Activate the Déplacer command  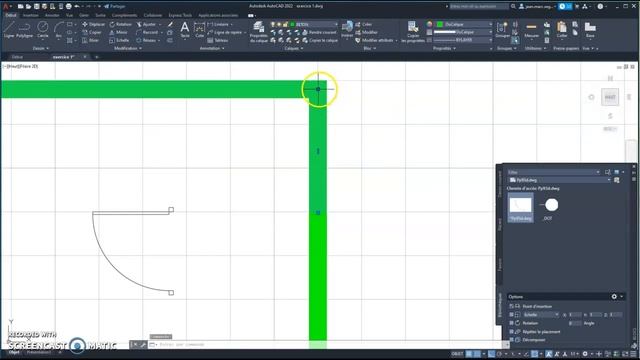click(93, 24)
